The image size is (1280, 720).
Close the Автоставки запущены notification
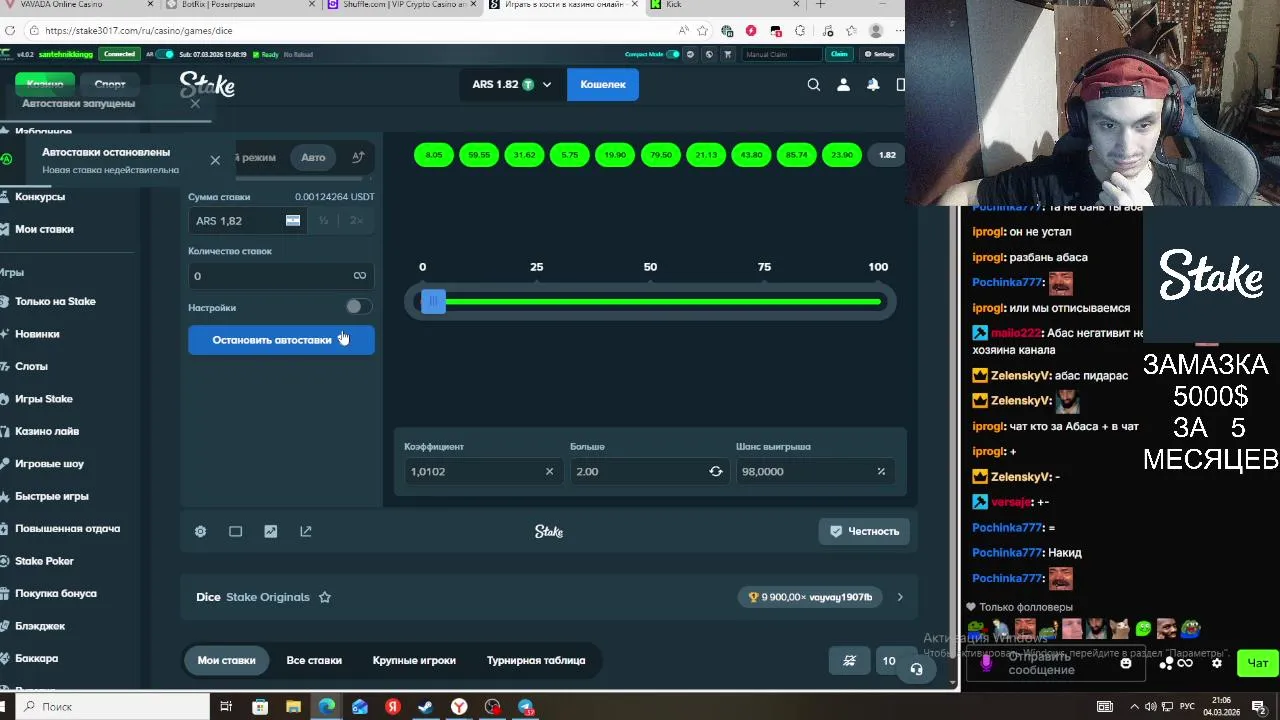[195, 103]
